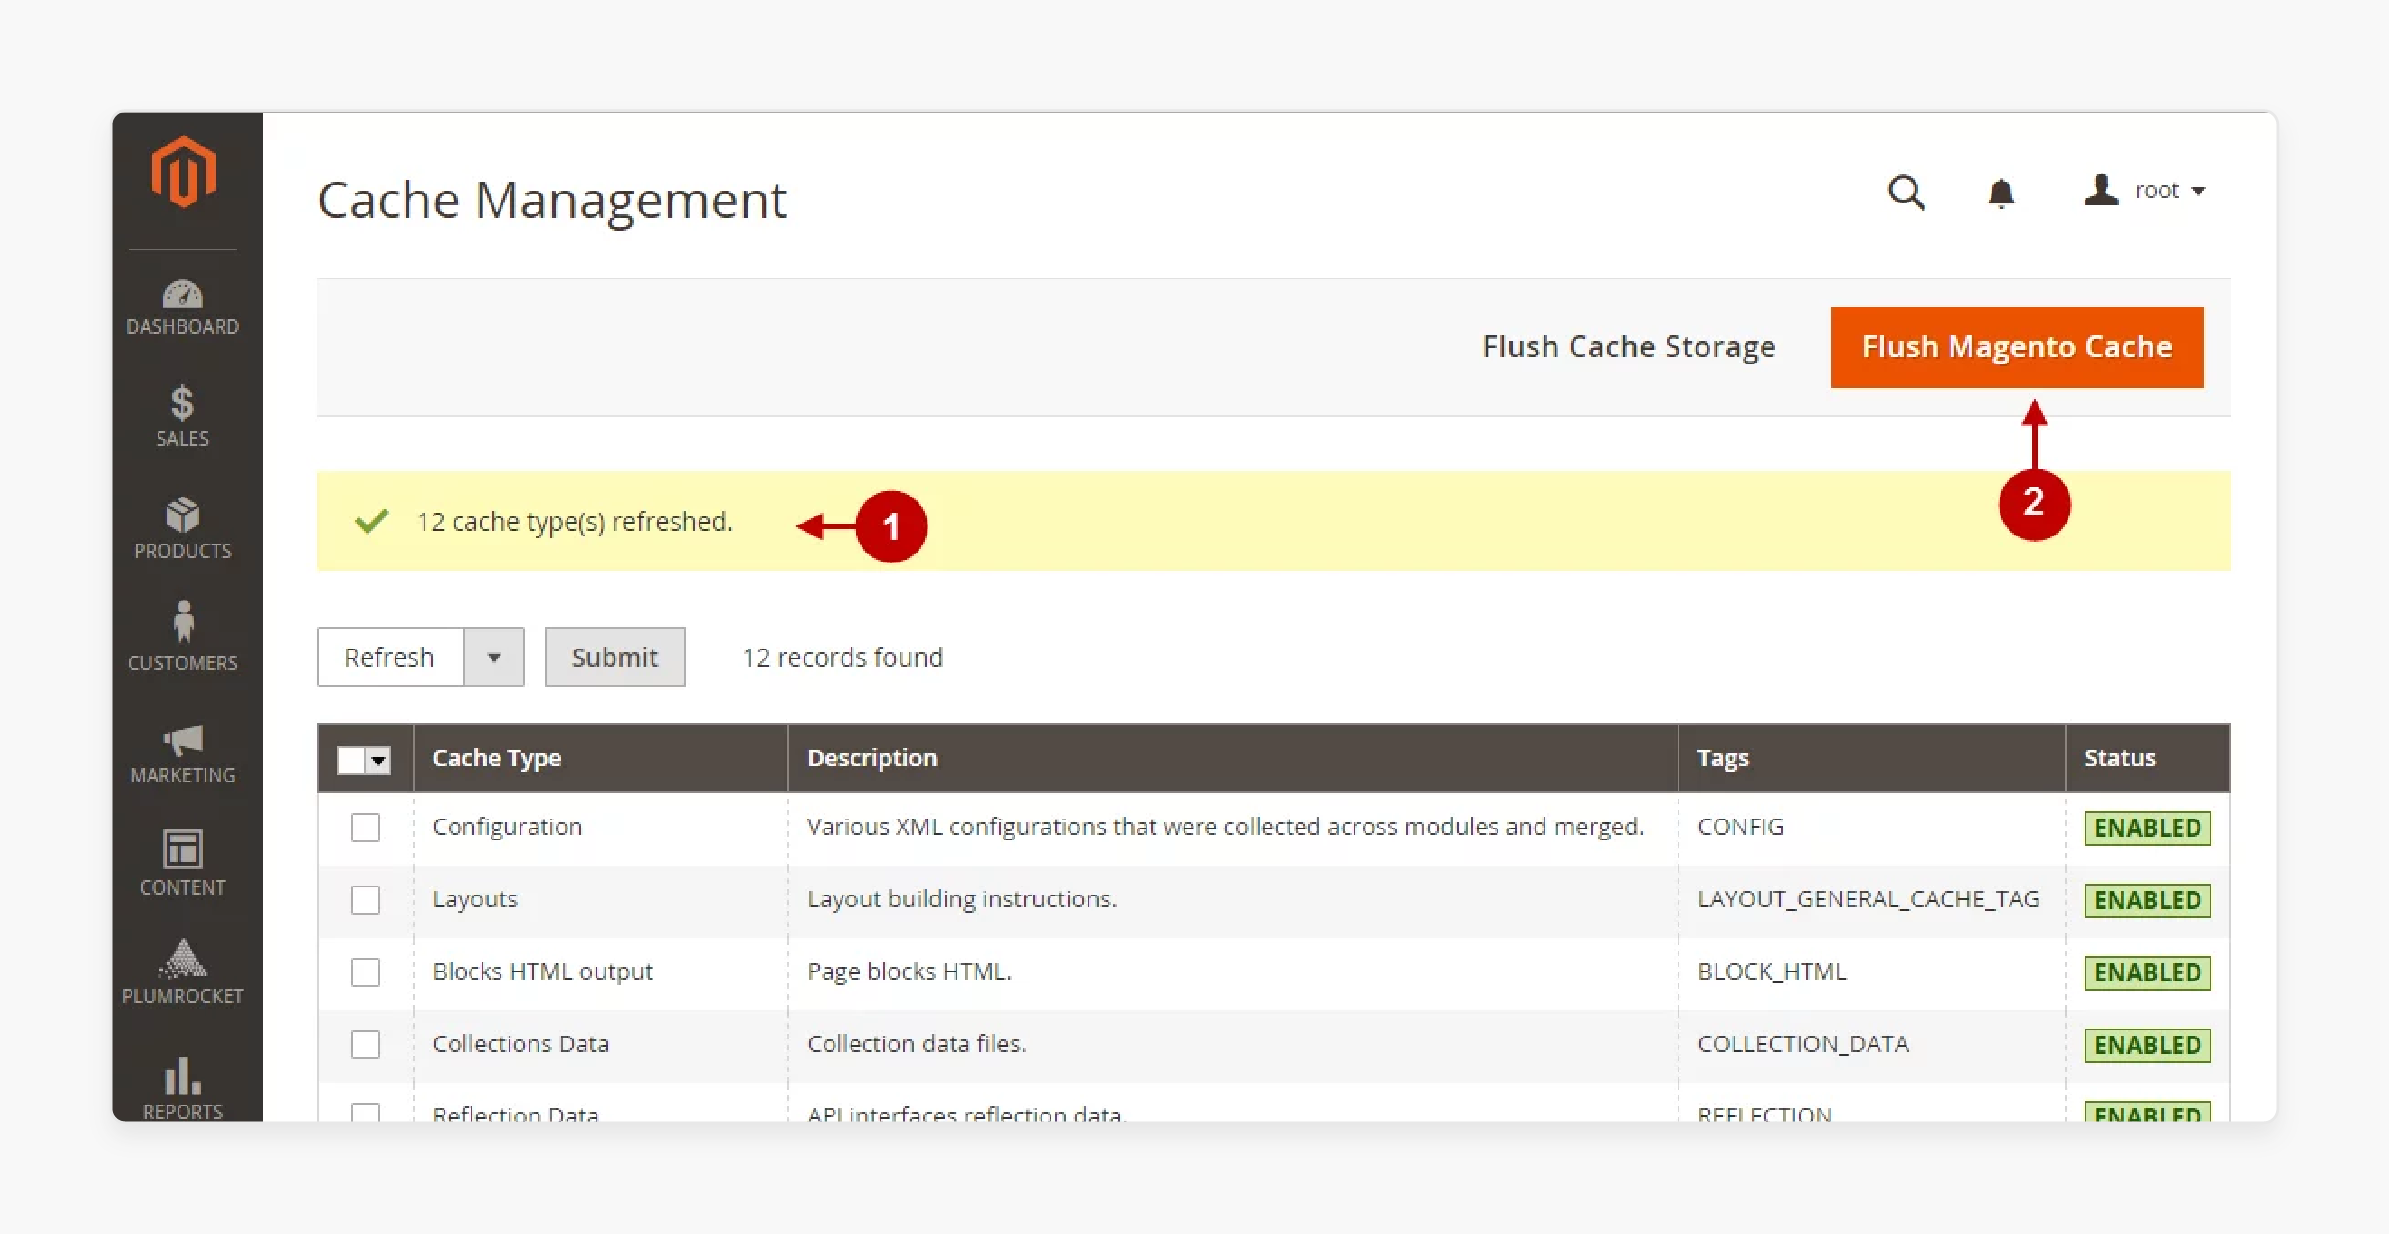Viewport: 2389px width, 1234px height.
Task: Click the PLUMROCKET menu label
Action: (x=183, y=996)
